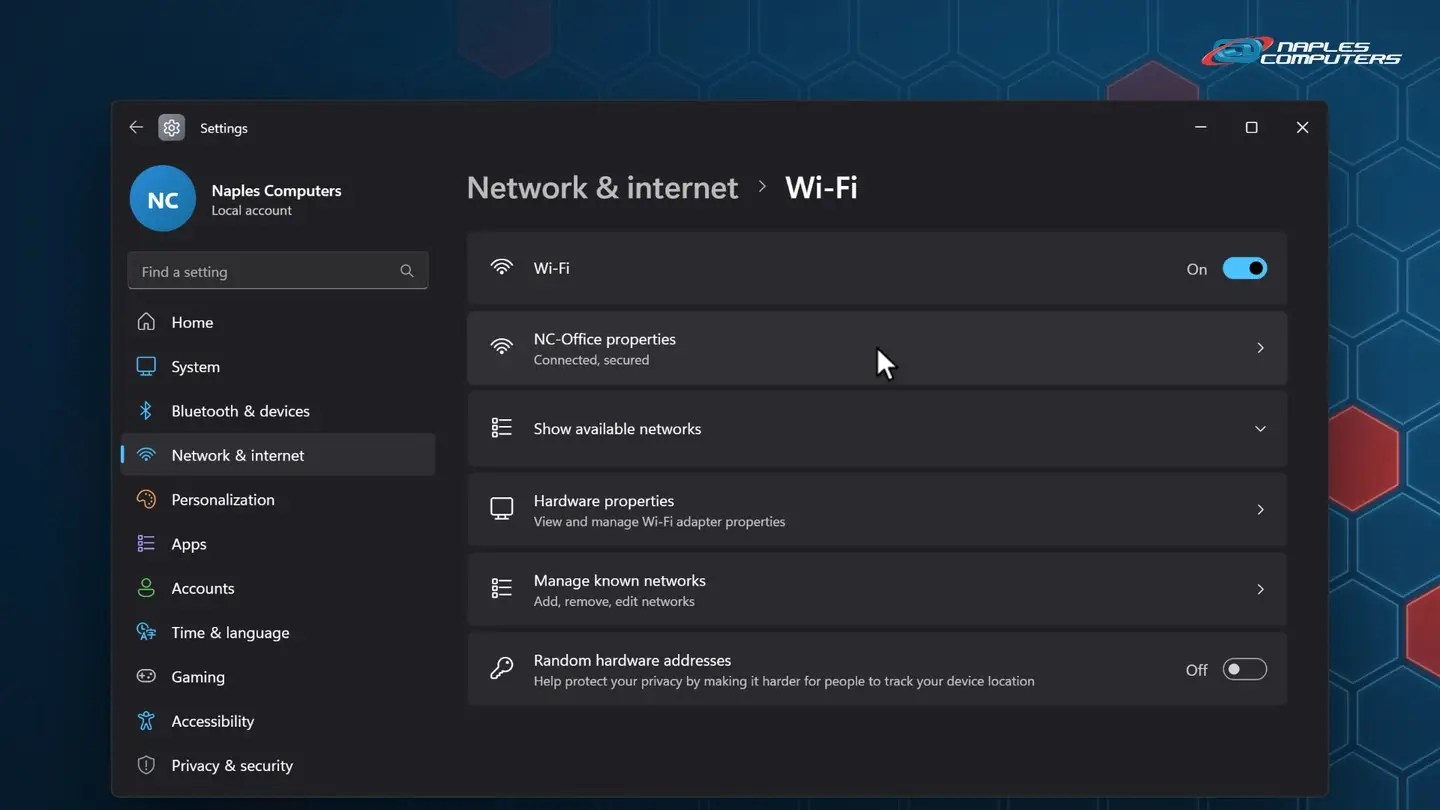Screen dimensions: 1440x810
Task: Open the NC profile avatar
Action: pyautogui.click(x=162, y=199)
